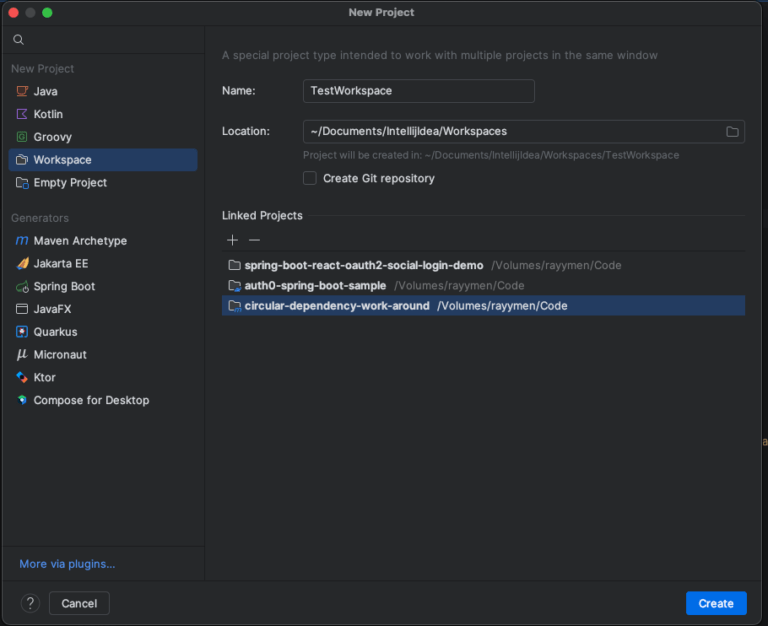The width and height of the screenshot is (768, 626).
Task: Choose the Groovy project icon
Action: tap(22, 137)
